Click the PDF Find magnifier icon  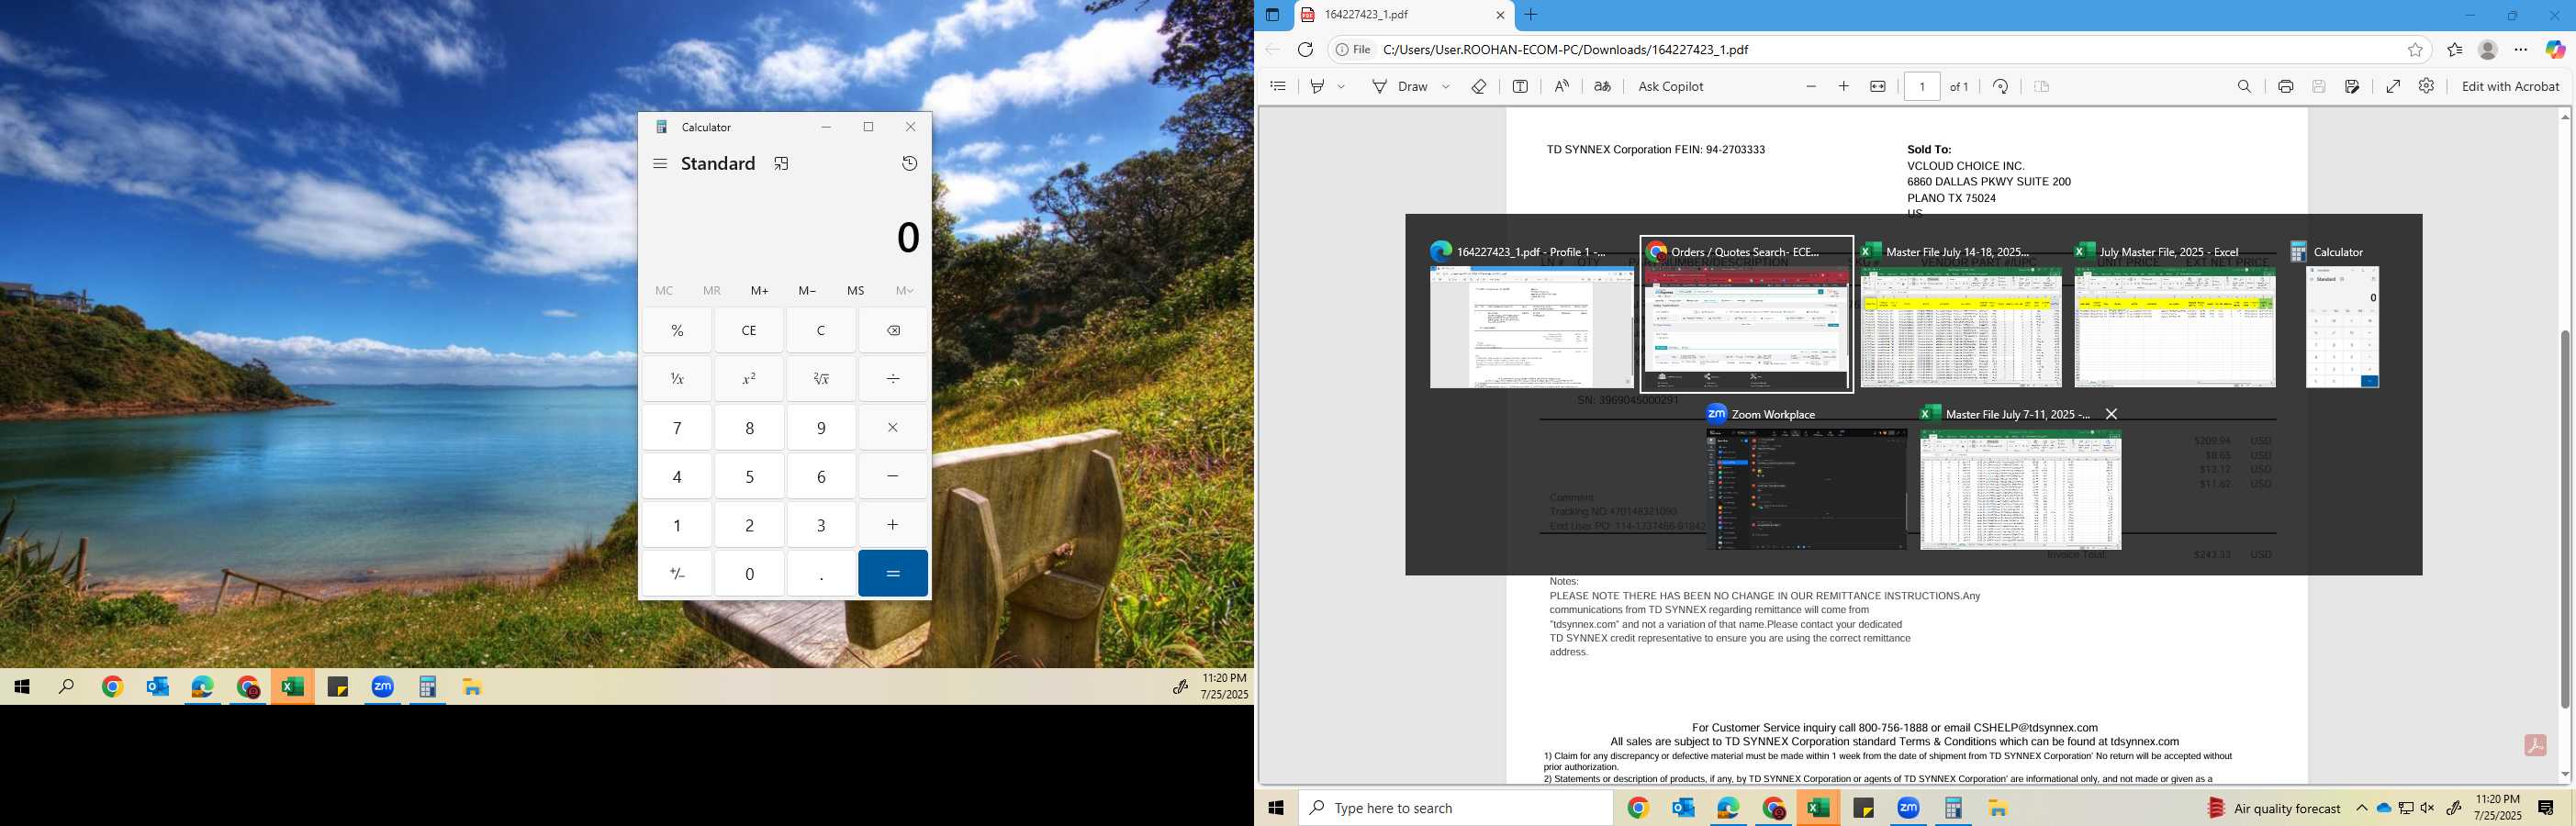coord(2244,86)
